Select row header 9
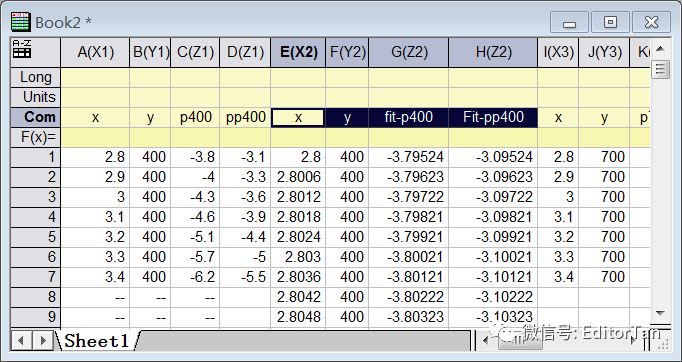The height and width of the screenshot is (362, 682). point(36,317)
